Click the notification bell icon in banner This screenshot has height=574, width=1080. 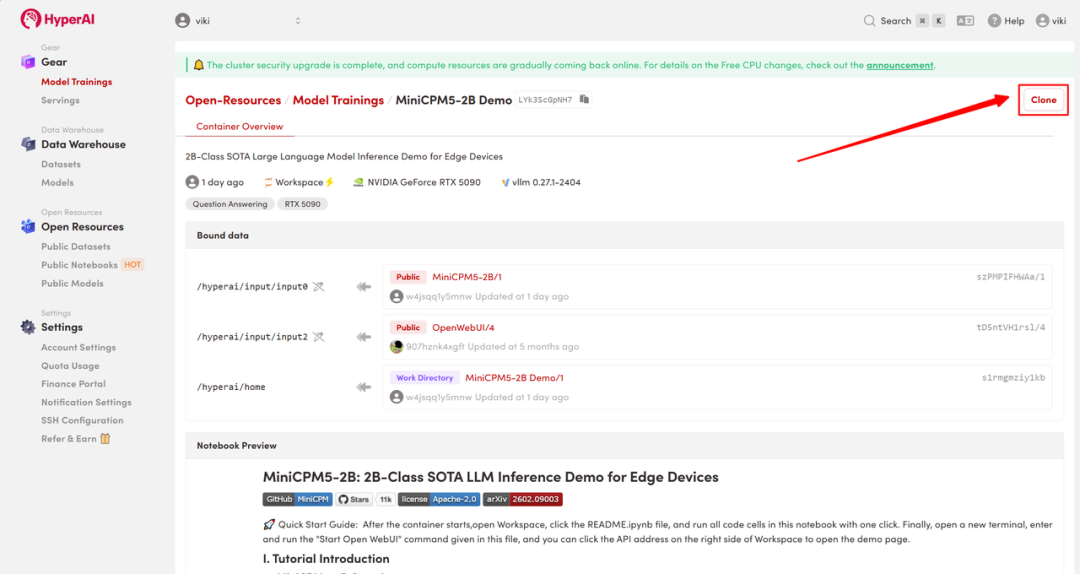click(198, 65)
